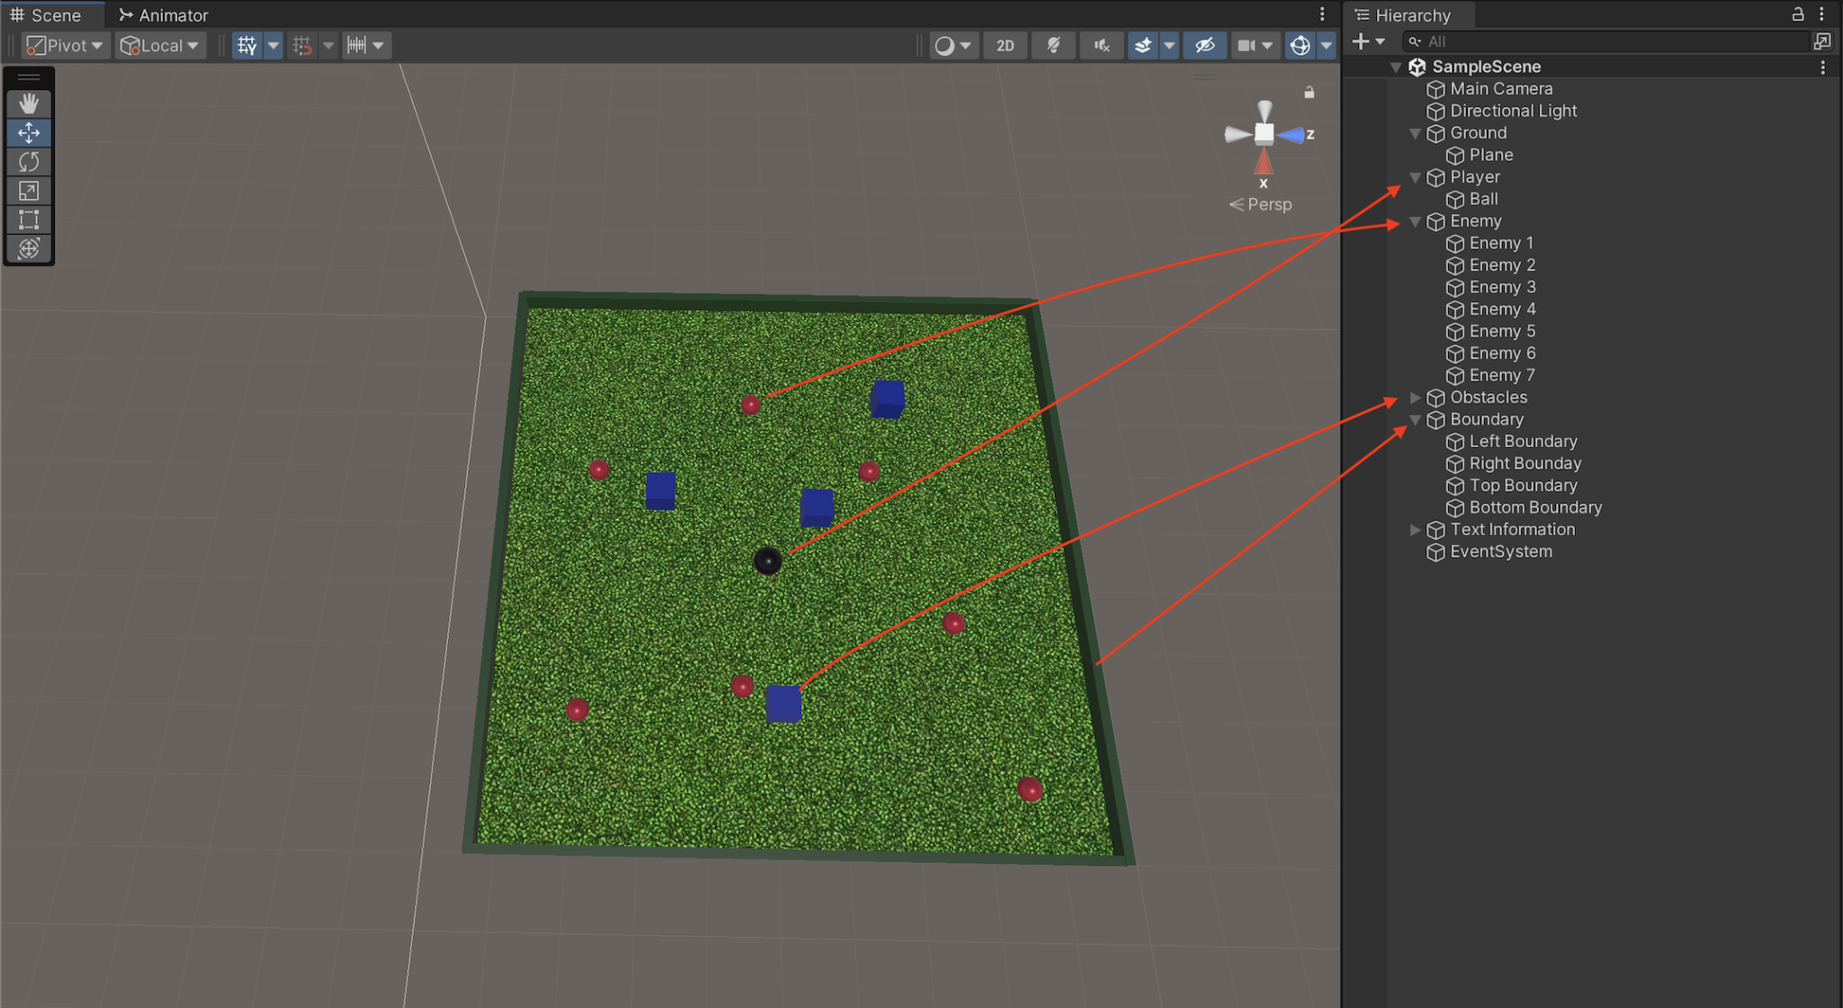
Task: Toggle grid visibility in the Scene view
Action: pyautogui.click(x=247, y=45)
